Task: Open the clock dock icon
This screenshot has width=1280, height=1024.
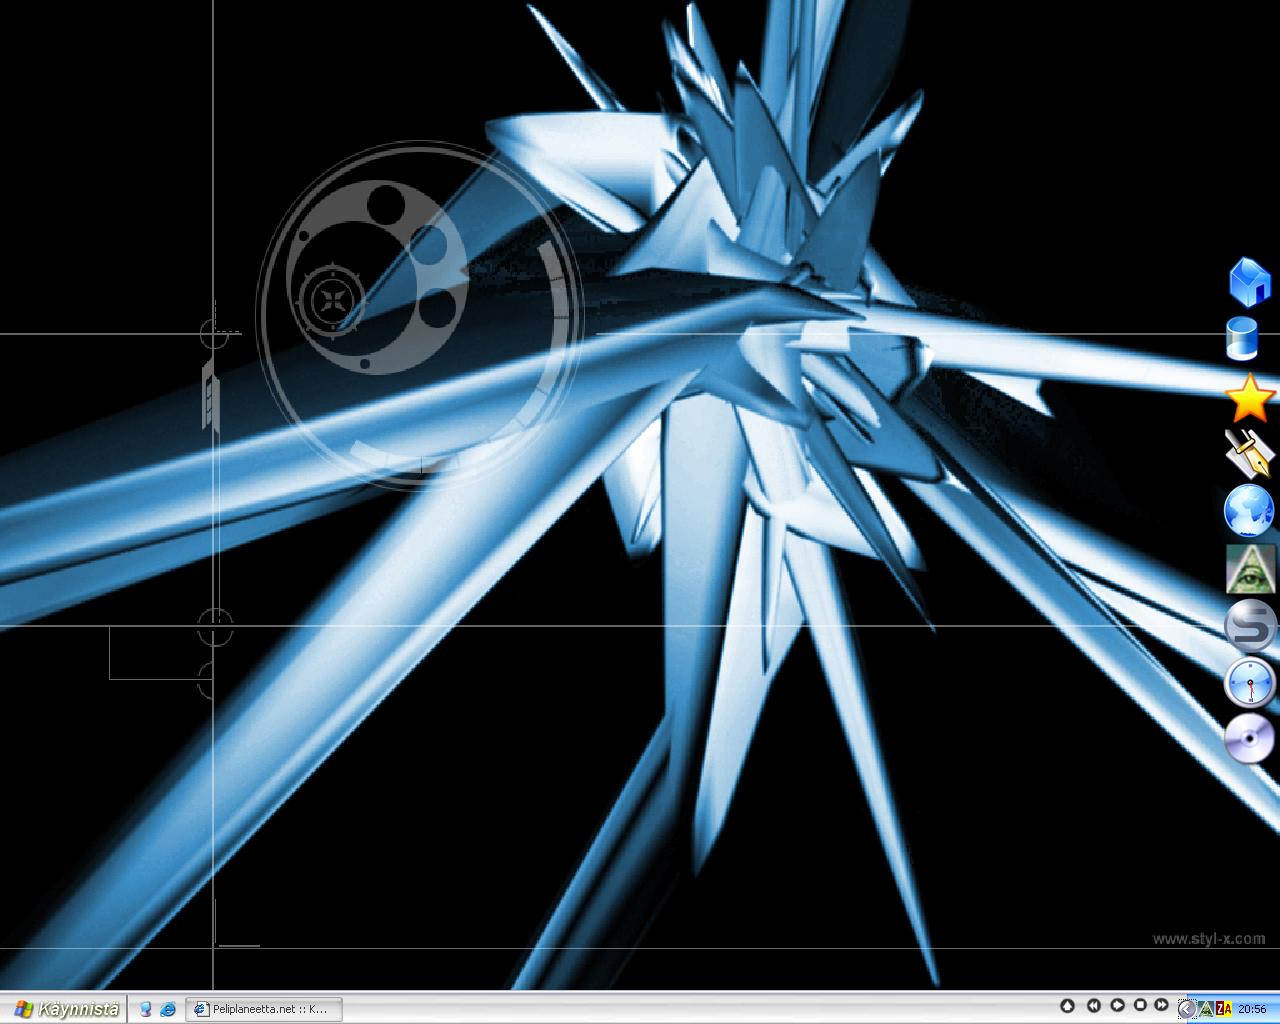Action: (1249, 684)
